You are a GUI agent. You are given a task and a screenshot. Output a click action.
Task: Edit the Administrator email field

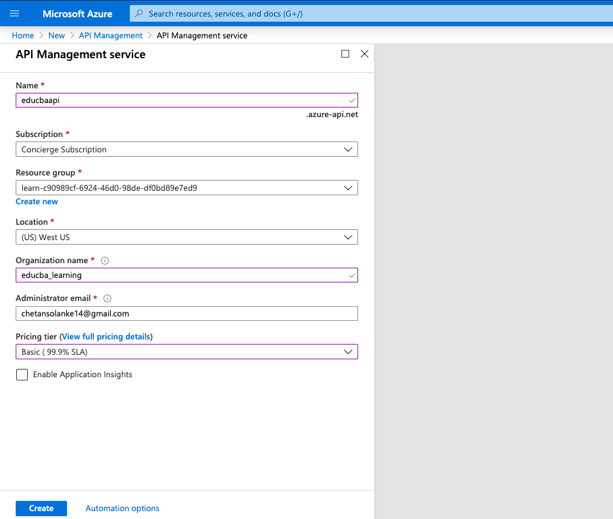coord(186,313)
